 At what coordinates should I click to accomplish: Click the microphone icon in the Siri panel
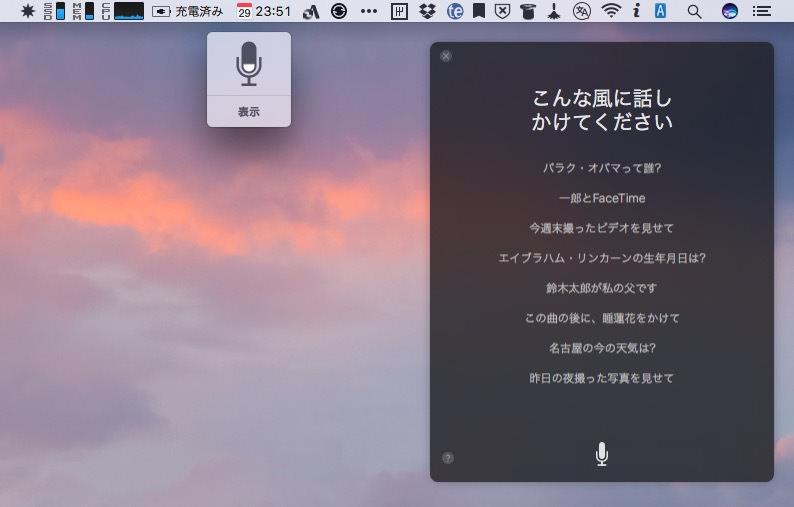(x=601, y=455)
